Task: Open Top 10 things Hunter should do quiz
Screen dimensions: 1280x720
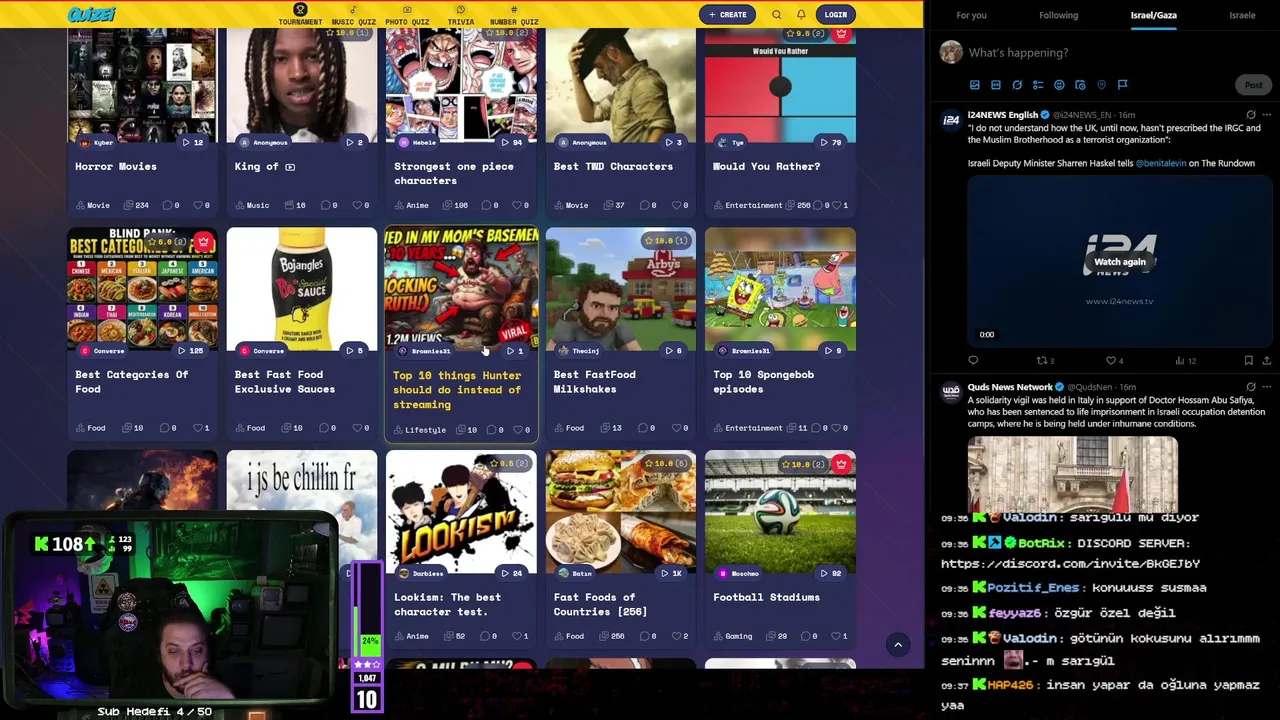Action: (x=457, y=390)
